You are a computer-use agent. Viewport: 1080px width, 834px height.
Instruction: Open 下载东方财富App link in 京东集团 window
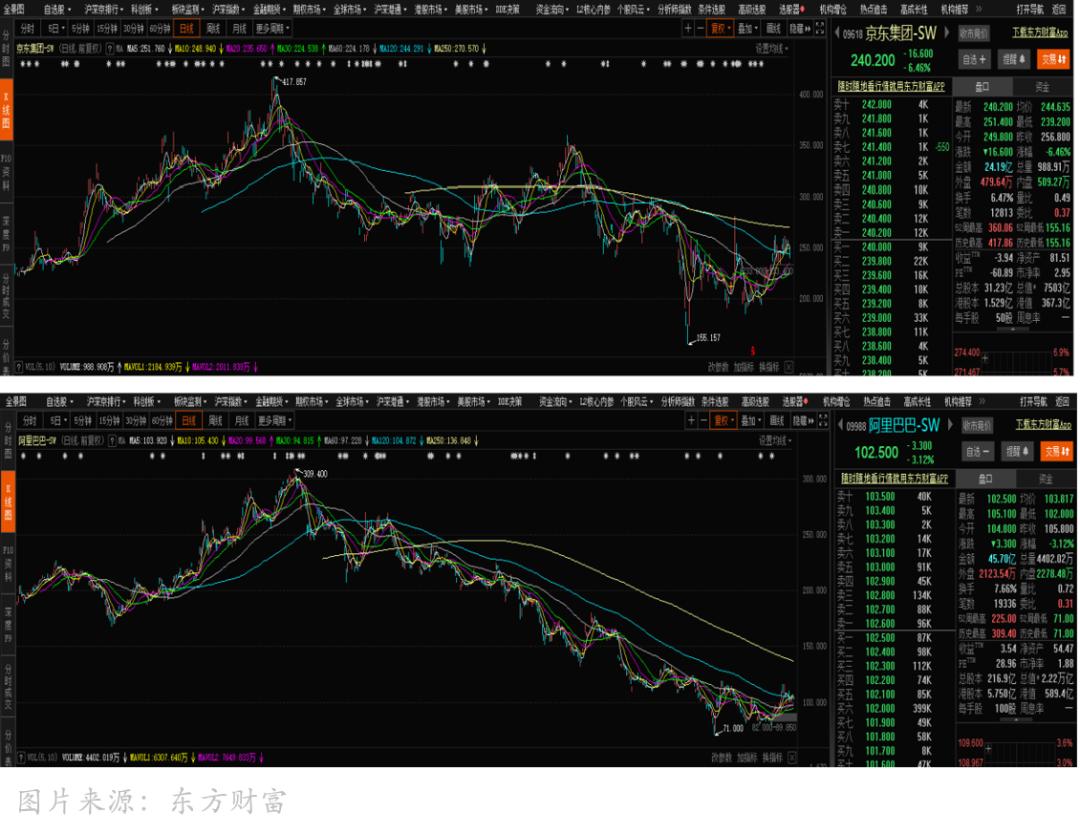click(x=1040, y=32)
